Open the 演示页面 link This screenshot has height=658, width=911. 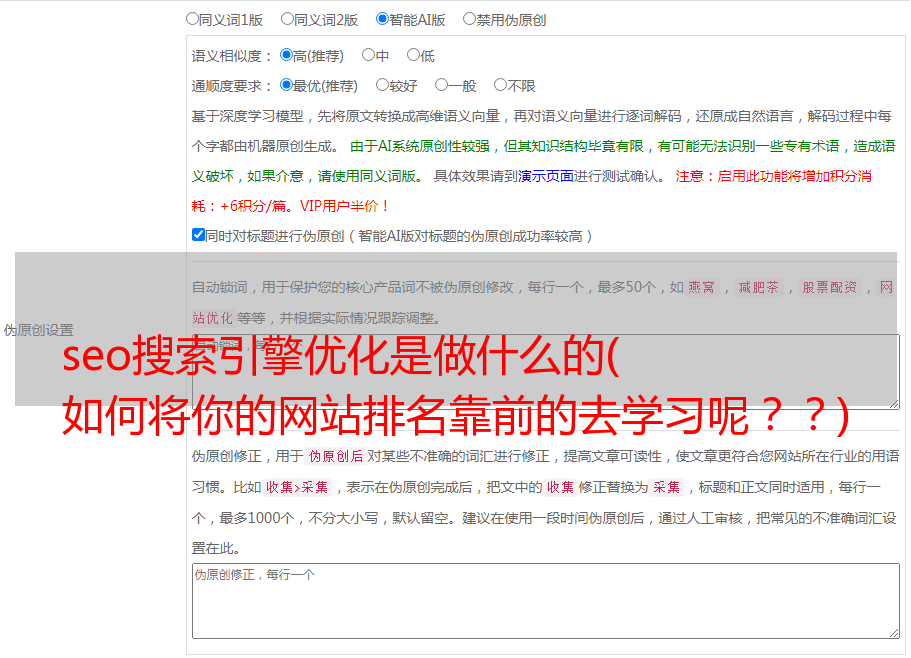click(x=545, y=176)
